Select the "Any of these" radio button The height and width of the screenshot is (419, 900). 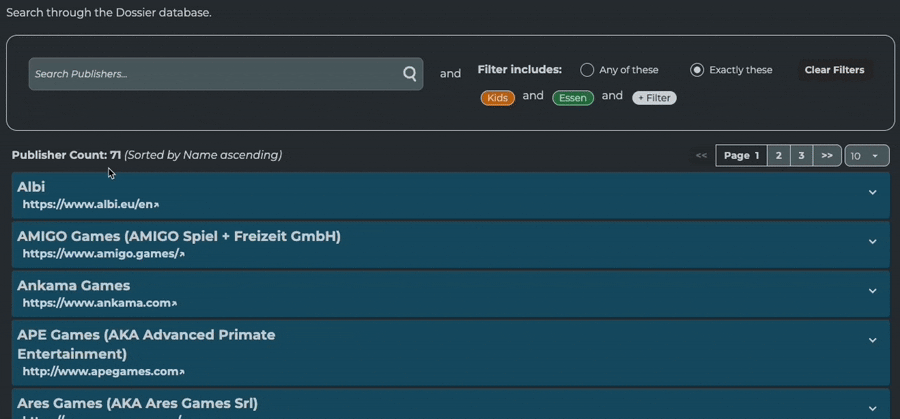click(587, 70)
